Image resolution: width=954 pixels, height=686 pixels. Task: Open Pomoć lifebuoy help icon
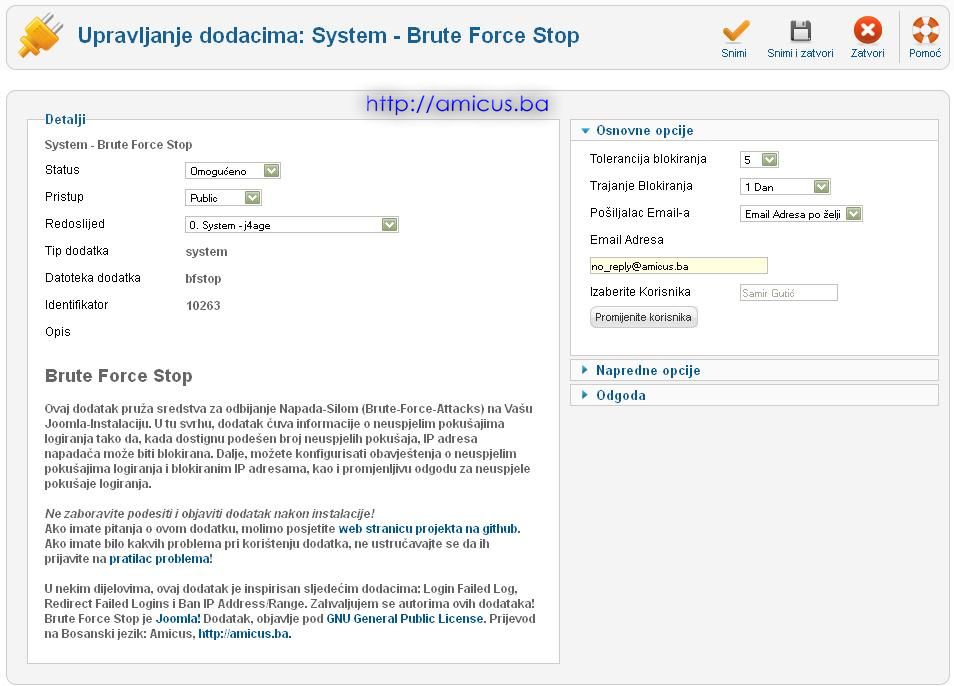point(925,30)
